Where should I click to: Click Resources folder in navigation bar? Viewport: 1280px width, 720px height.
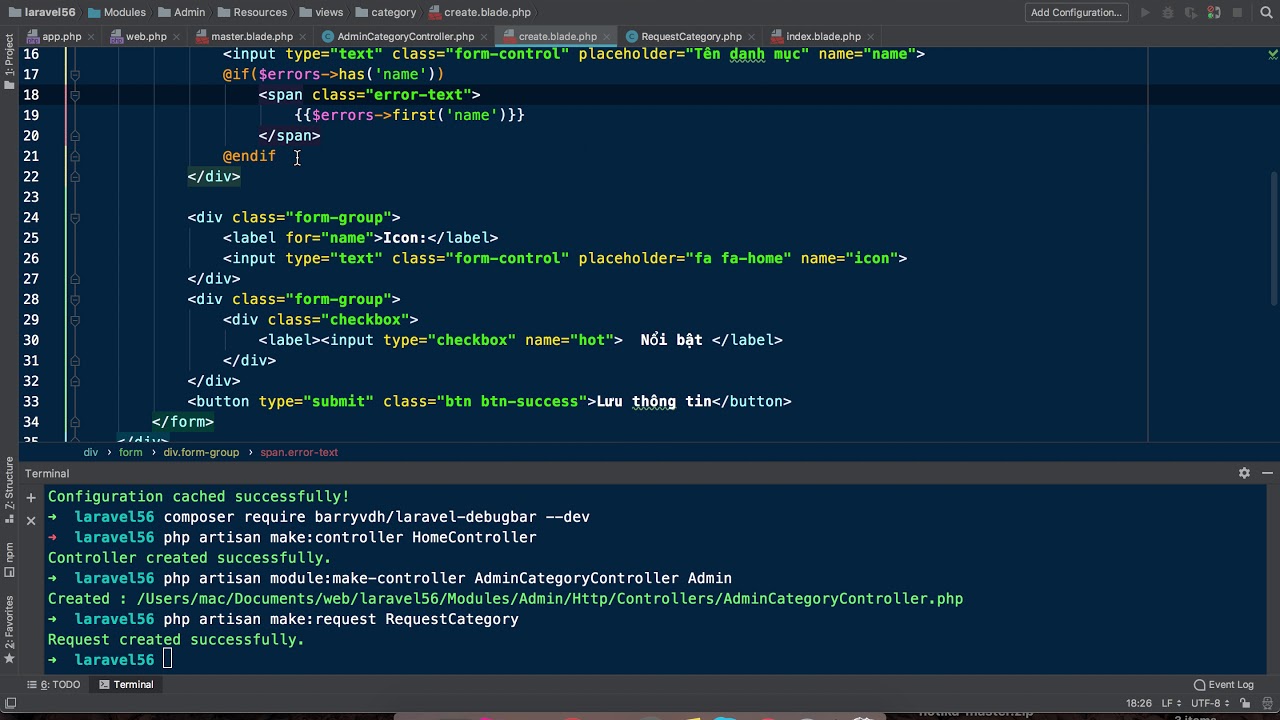pos(252,12)
